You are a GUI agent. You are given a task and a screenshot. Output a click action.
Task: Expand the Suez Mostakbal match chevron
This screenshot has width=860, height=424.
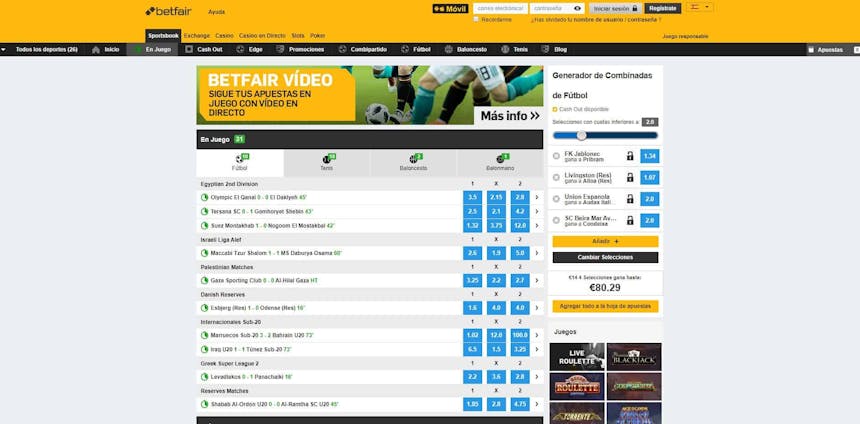537,225
